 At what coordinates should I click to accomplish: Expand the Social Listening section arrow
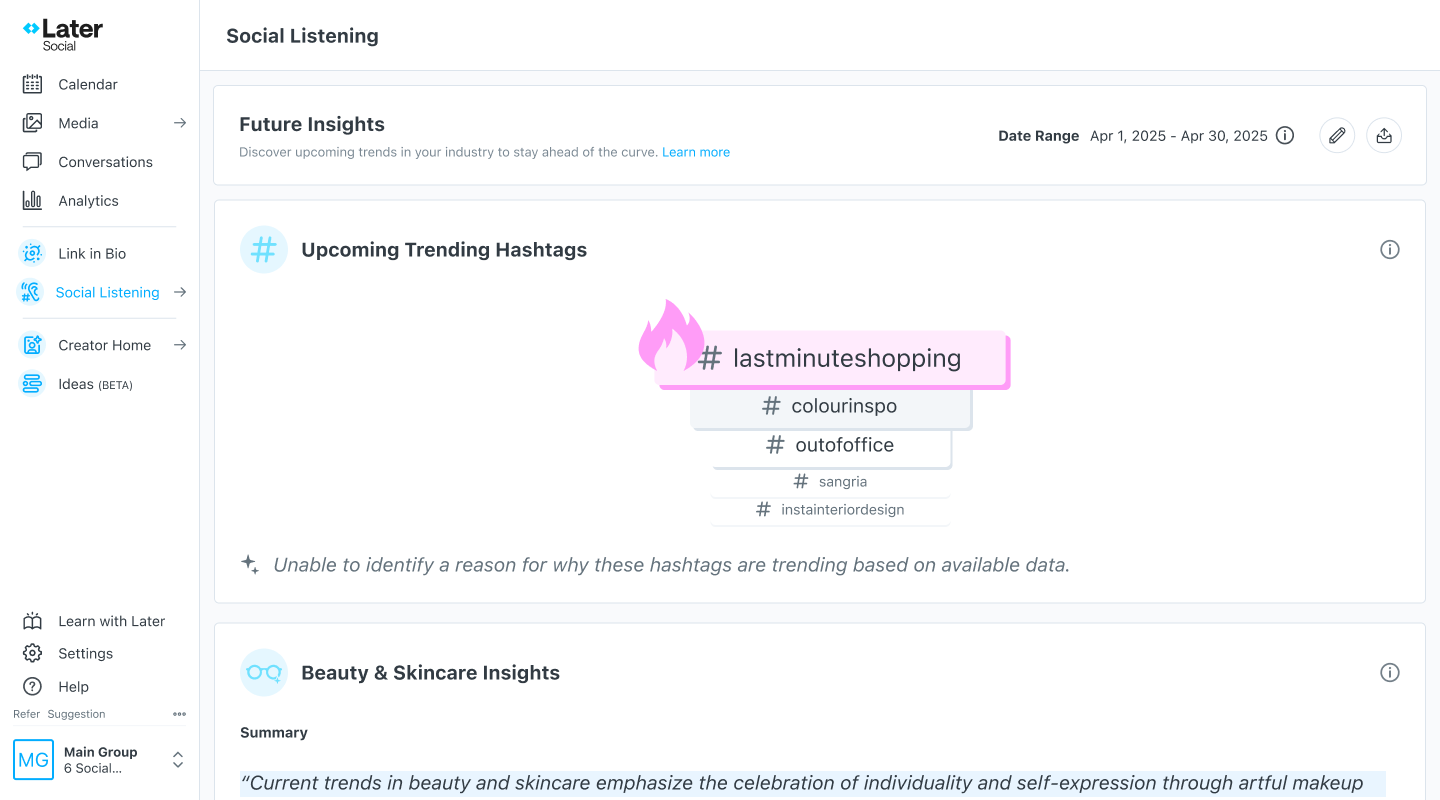[180, 292]
